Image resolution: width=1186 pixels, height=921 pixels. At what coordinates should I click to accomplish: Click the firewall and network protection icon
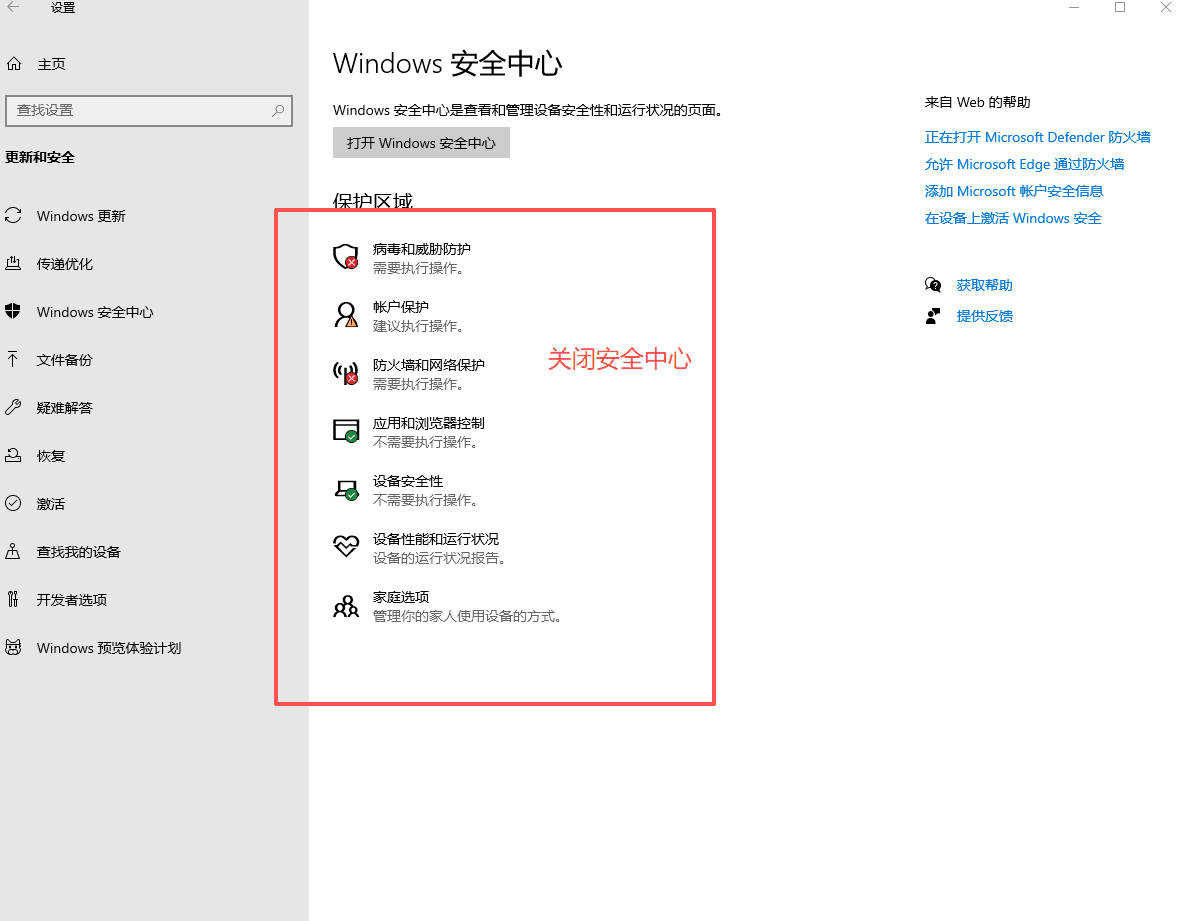point(346,373)
